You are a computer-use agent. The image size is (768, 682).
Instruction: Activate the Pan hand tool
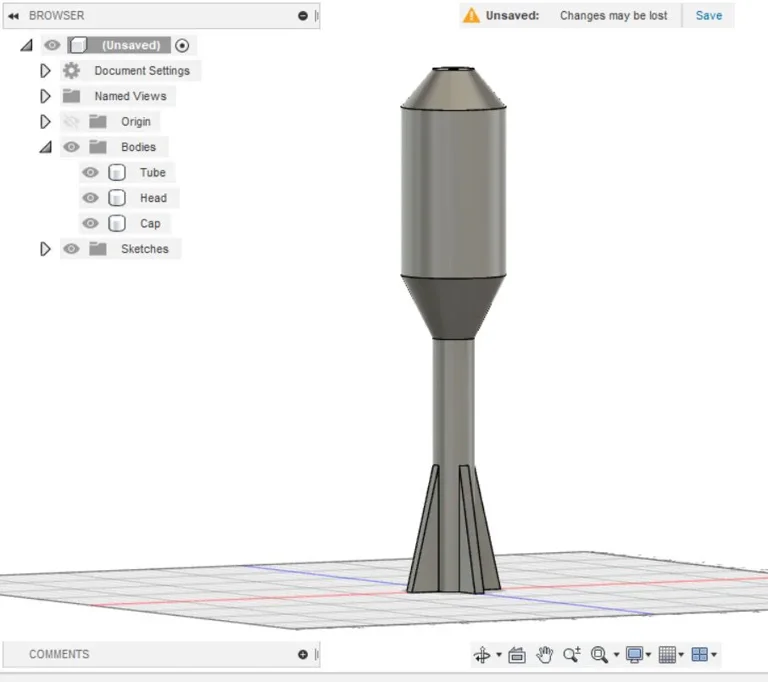[545, 655]
